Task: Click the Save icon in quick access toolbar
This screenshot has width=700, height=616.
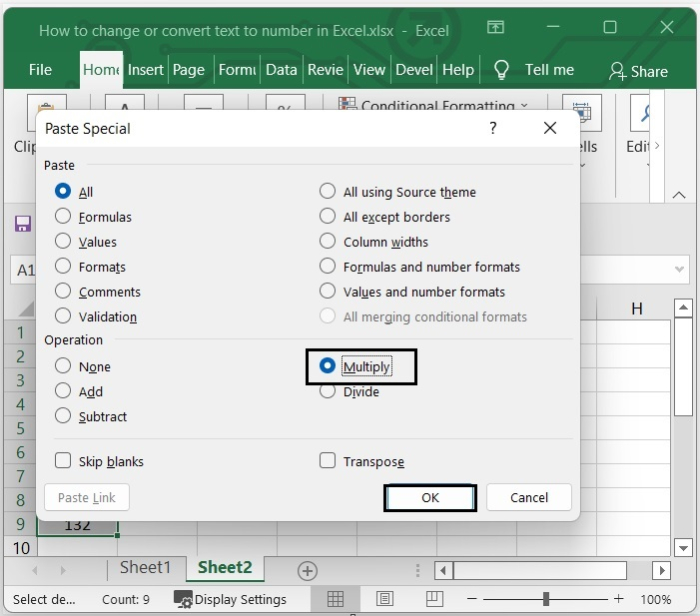Action: click(22, 224)
